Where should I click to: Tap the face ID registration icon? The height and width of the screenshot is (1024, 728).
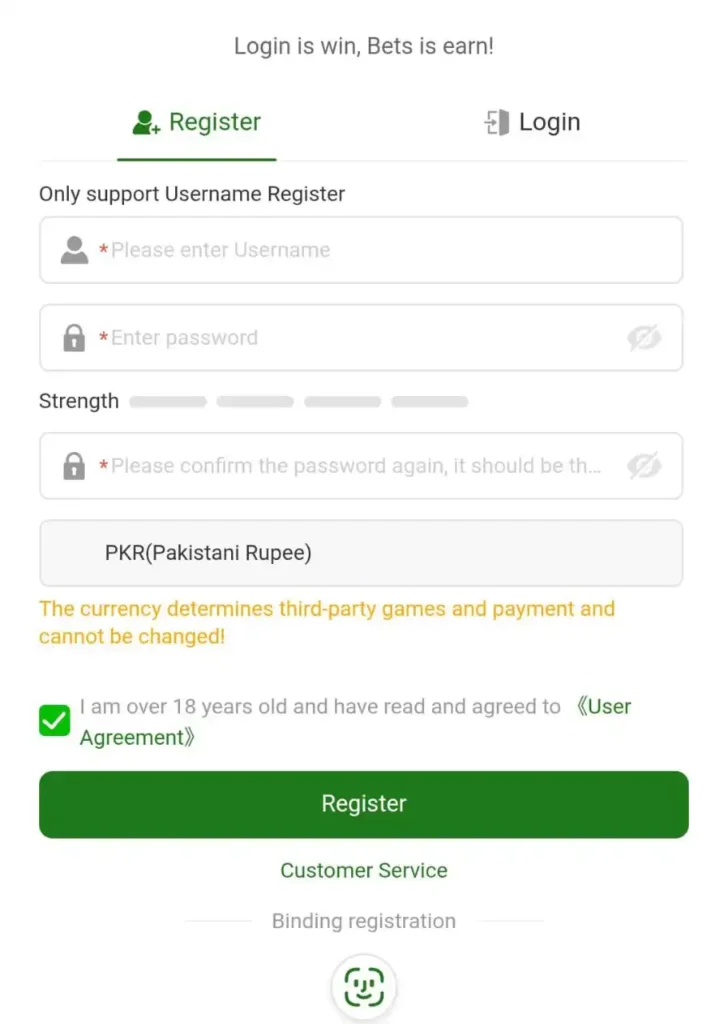click(364, 987)
